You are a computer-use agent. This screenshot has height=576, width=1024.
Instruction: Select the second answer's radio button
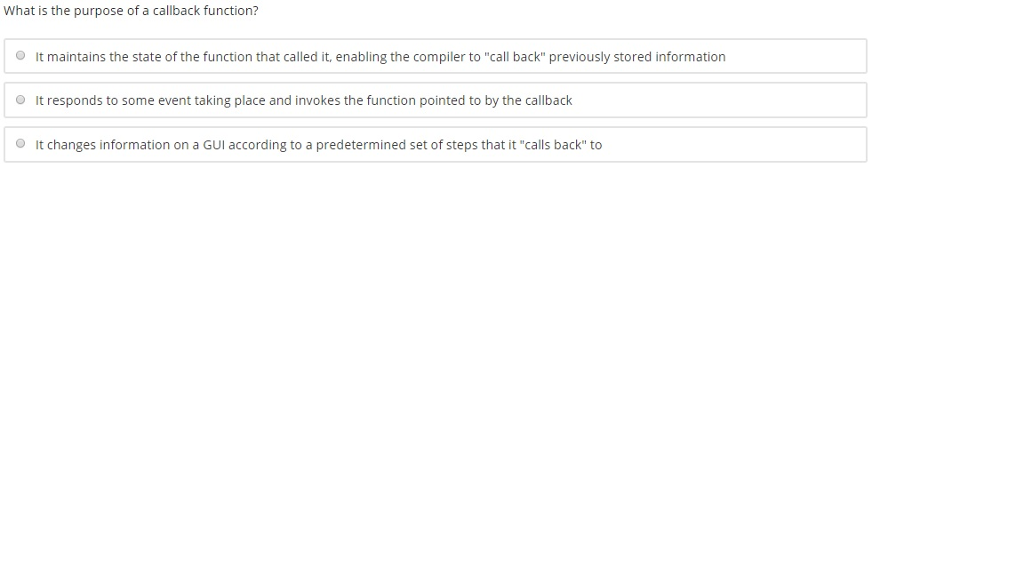(x=20, y=99)
